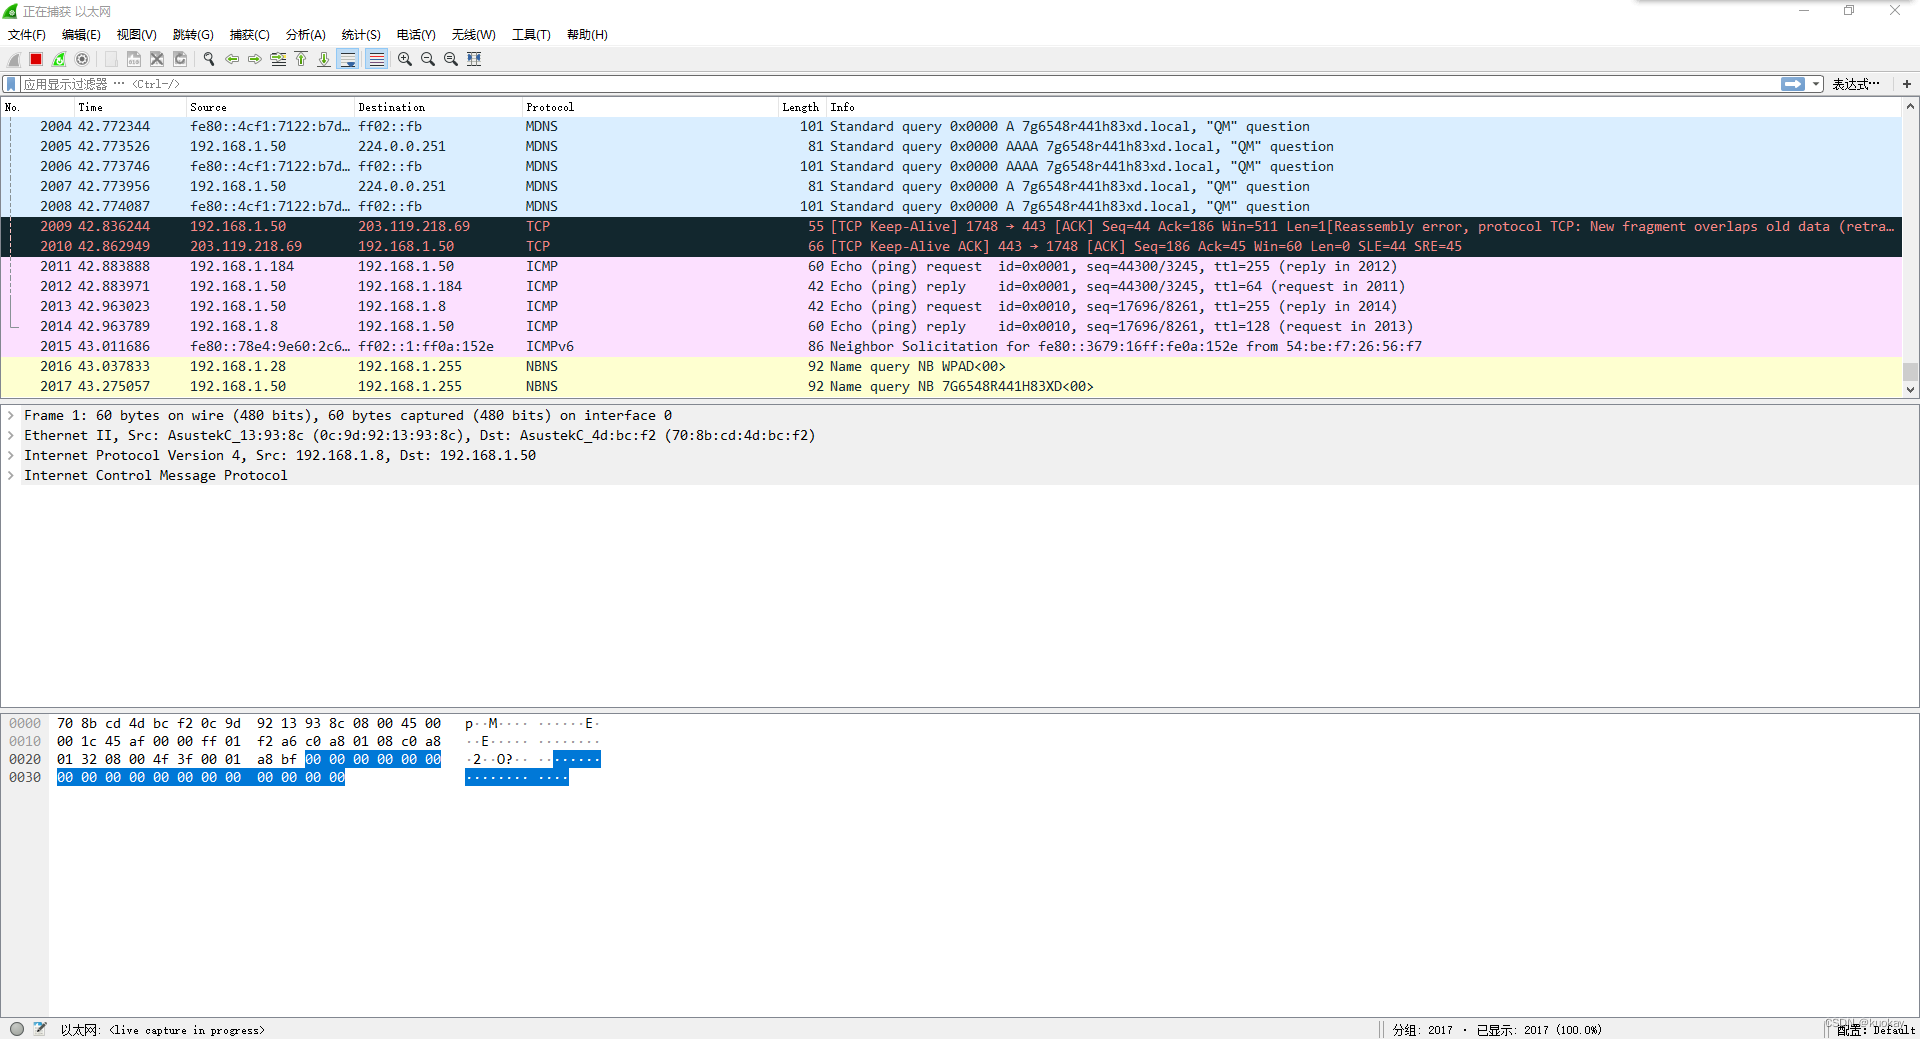The image size is (1920, 1039).
Task: Click the 分组: 2017 packet count status
Action: point(1422,1030)
